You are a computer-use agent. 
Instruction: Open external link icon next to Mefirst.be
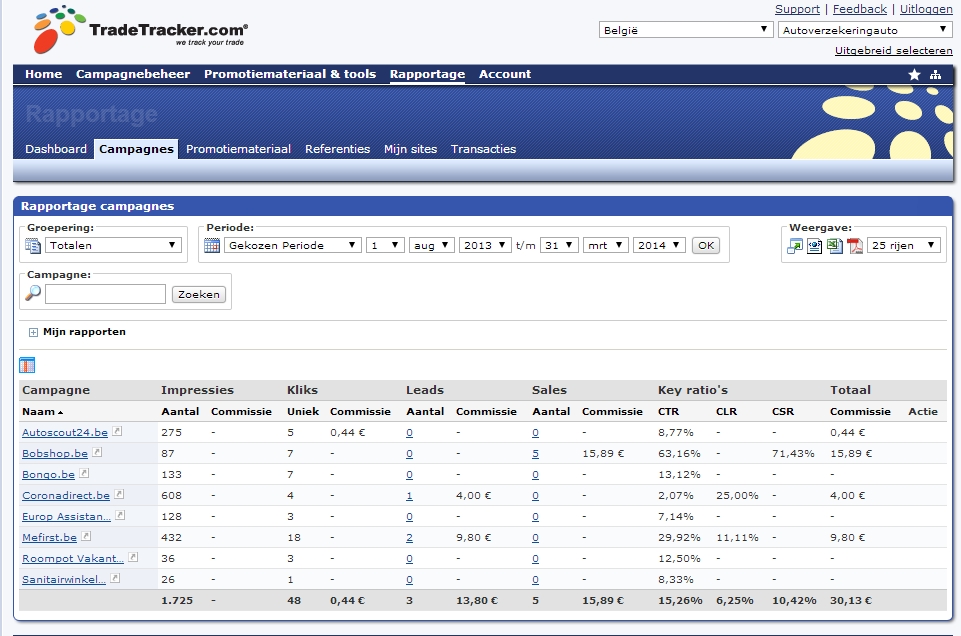click(x=86, y=536)
